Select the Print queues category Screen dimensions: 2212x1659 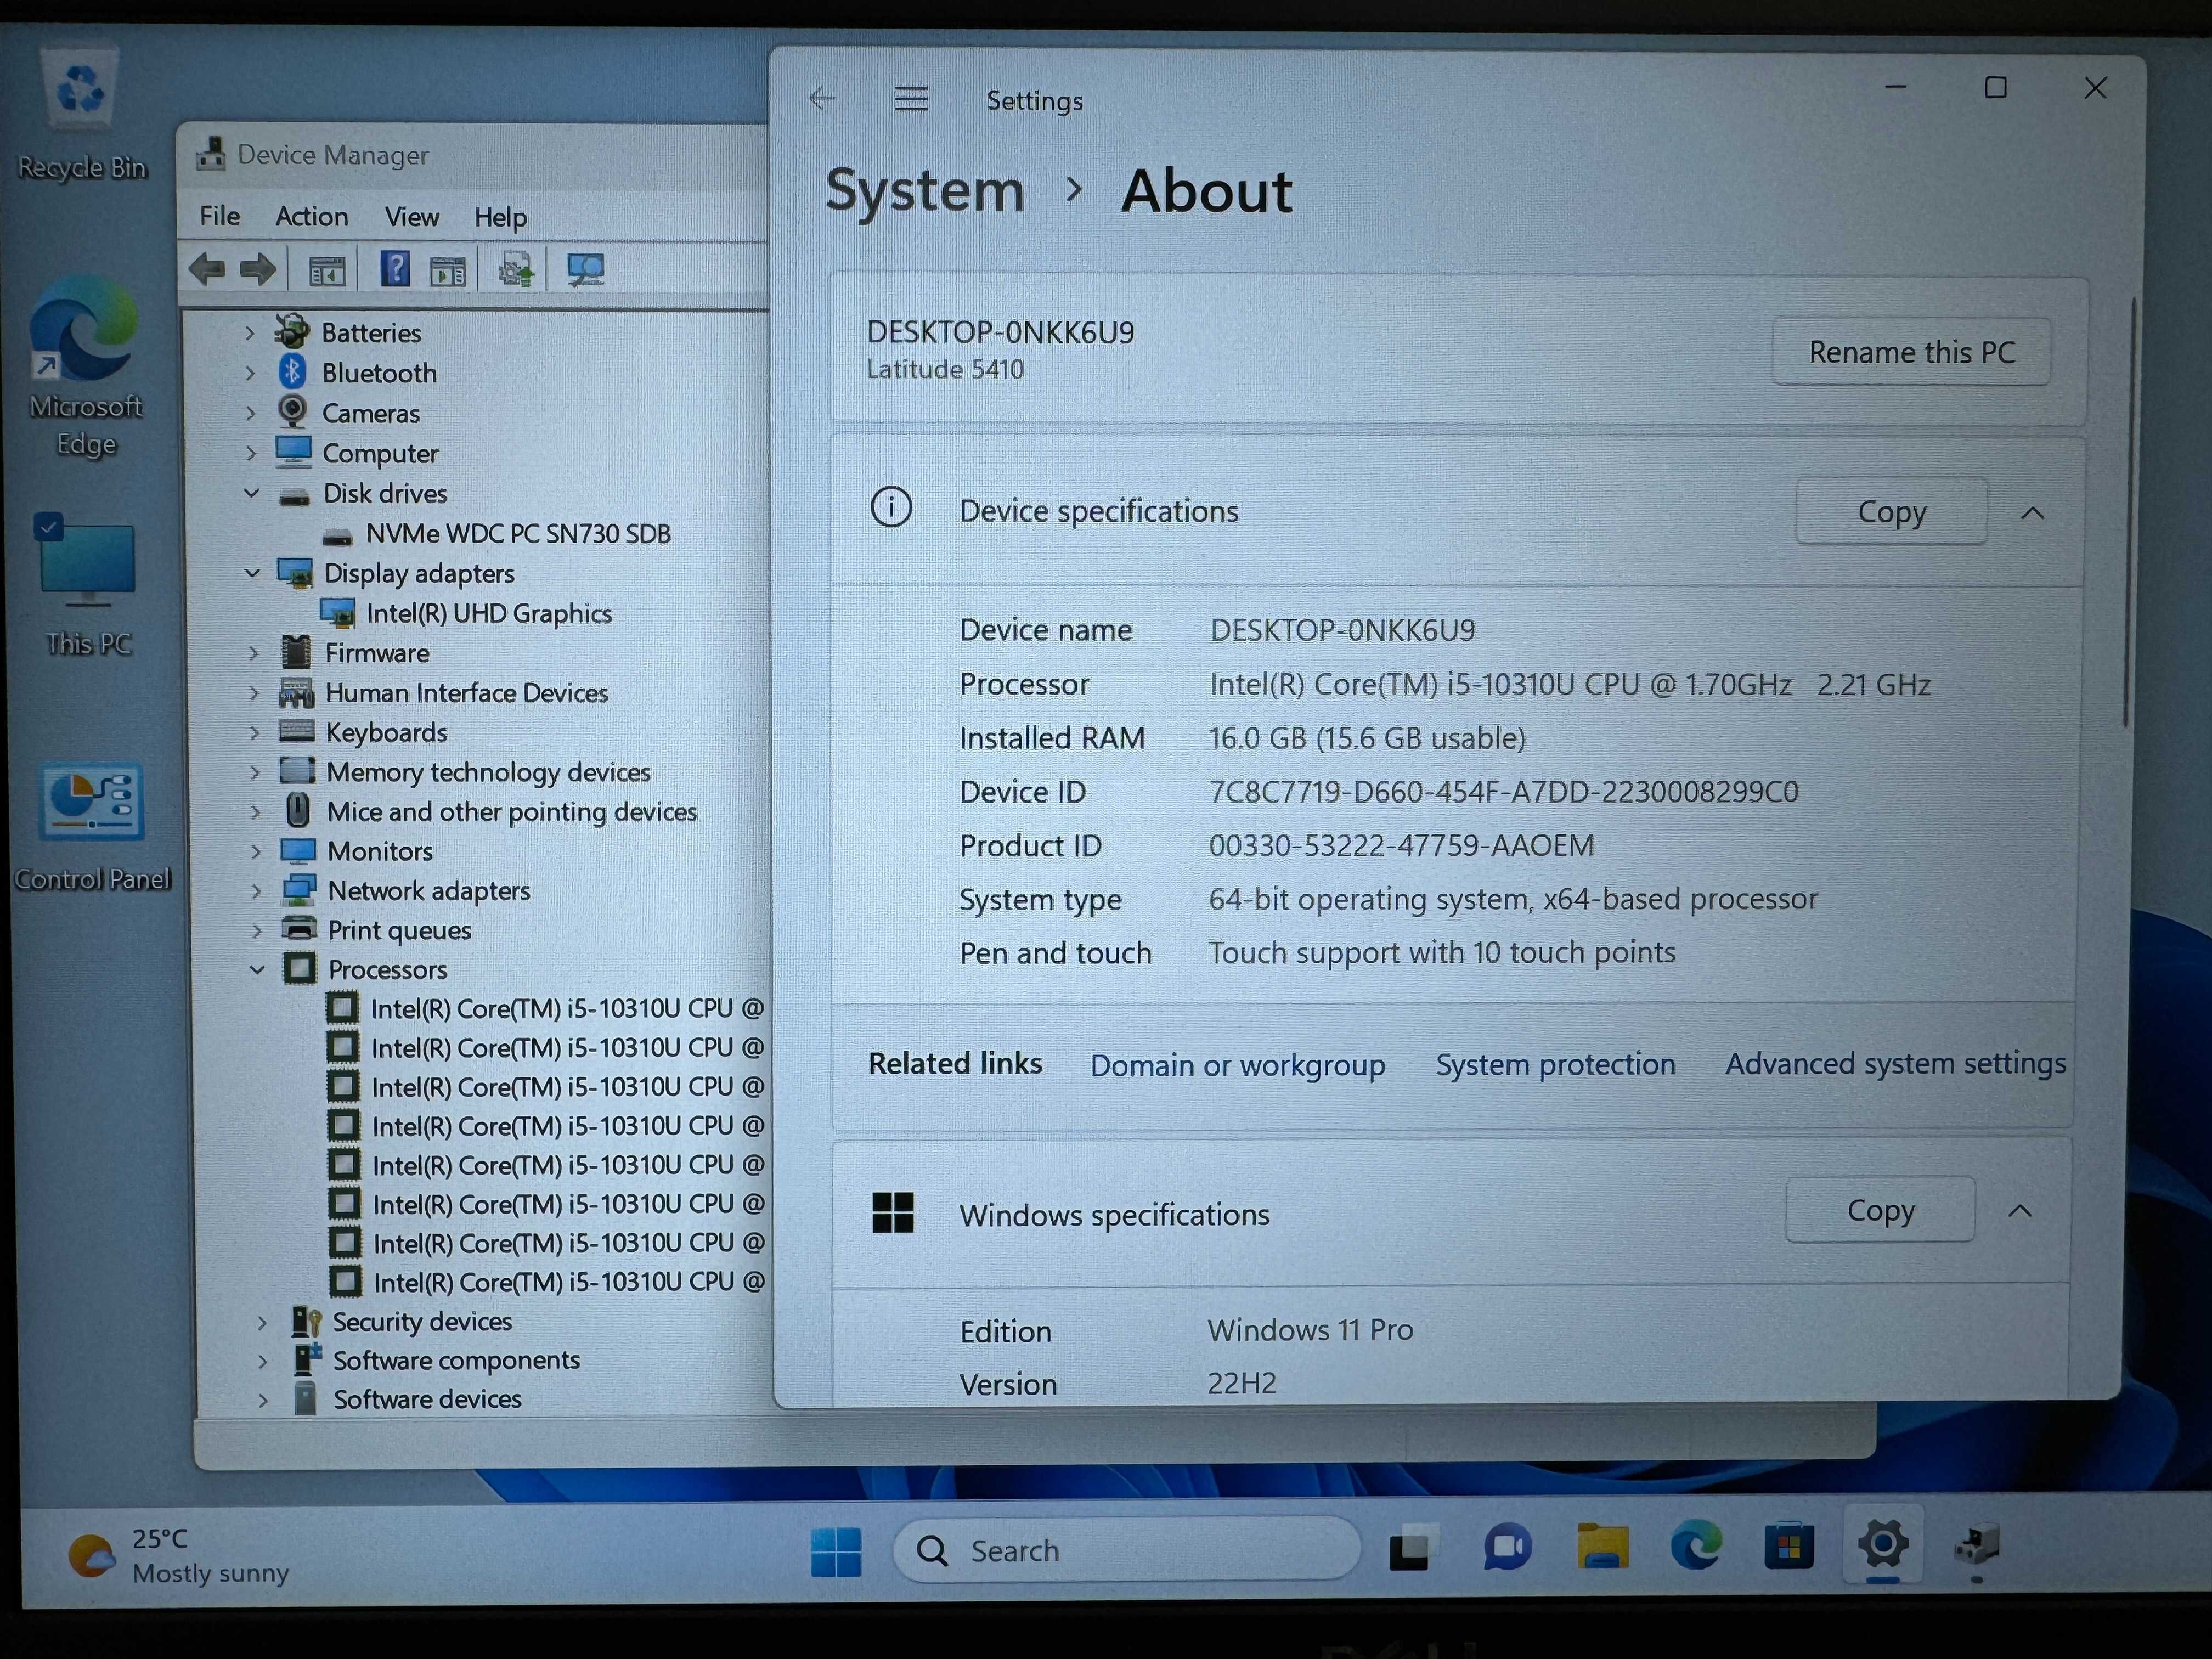point(399,930)
